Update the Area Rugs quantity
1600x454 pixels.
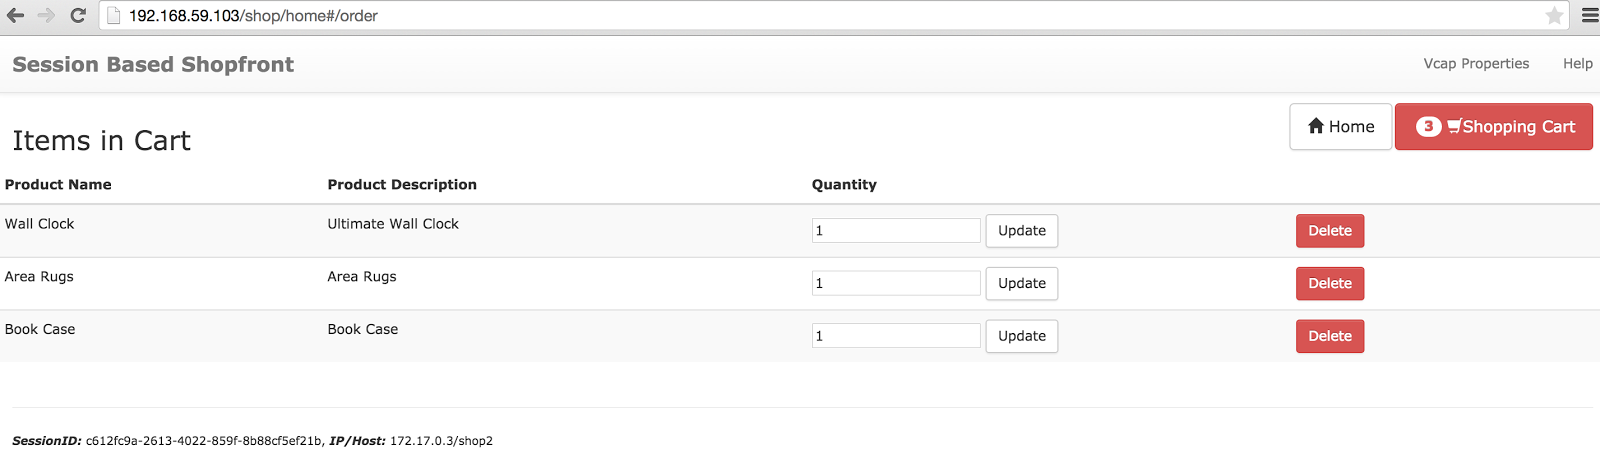1021,284
